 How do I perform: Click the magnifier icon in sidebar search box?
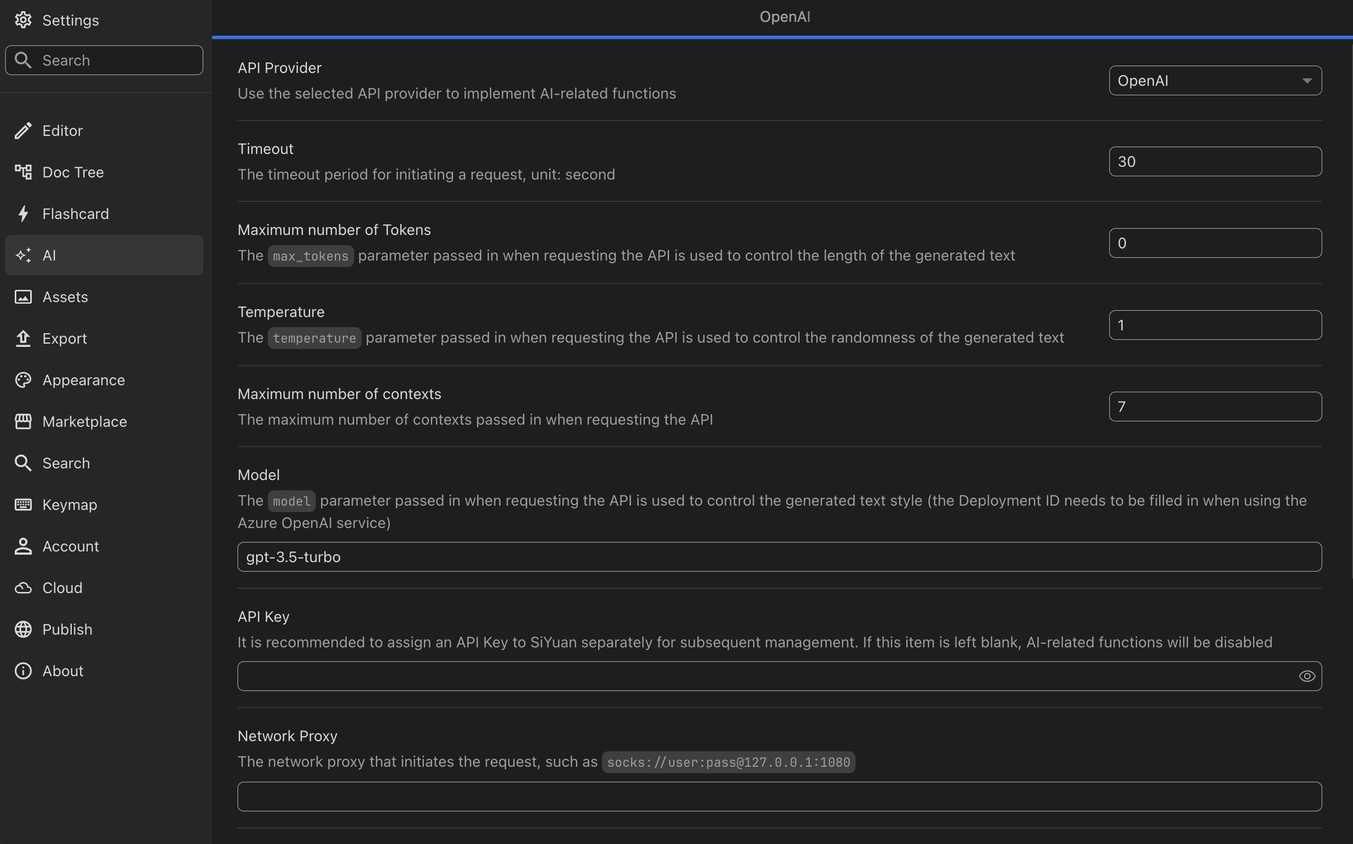tap(23, 60)
